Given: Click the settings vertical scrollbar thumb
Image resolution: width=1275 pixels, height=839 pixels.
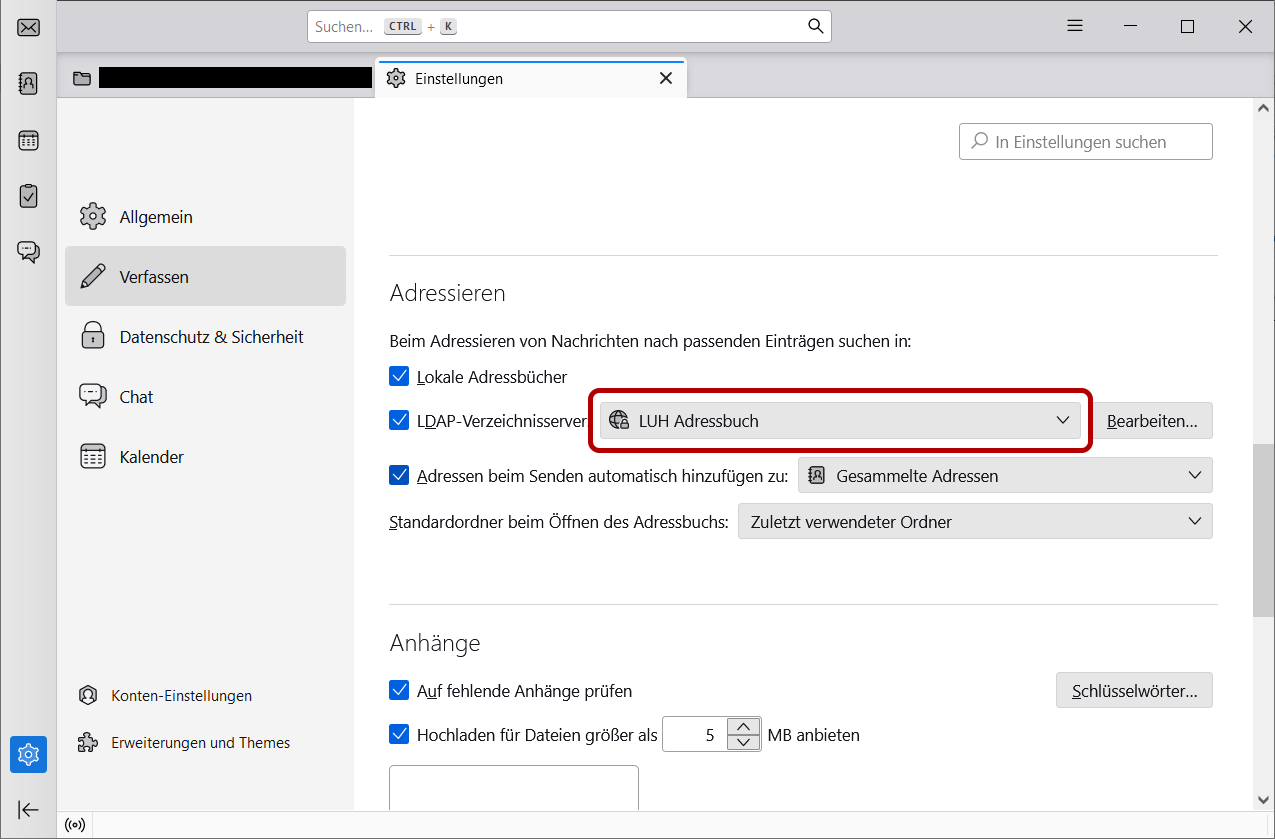Looking at the screenshot, I should click(x=1264, y=530).
